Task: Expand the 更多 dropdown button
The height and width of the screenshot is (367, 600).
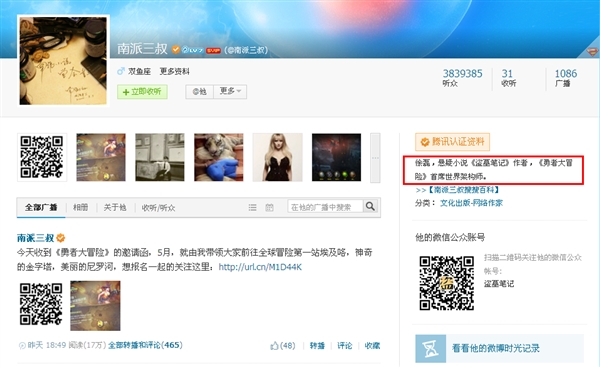Action: point(230,91)
